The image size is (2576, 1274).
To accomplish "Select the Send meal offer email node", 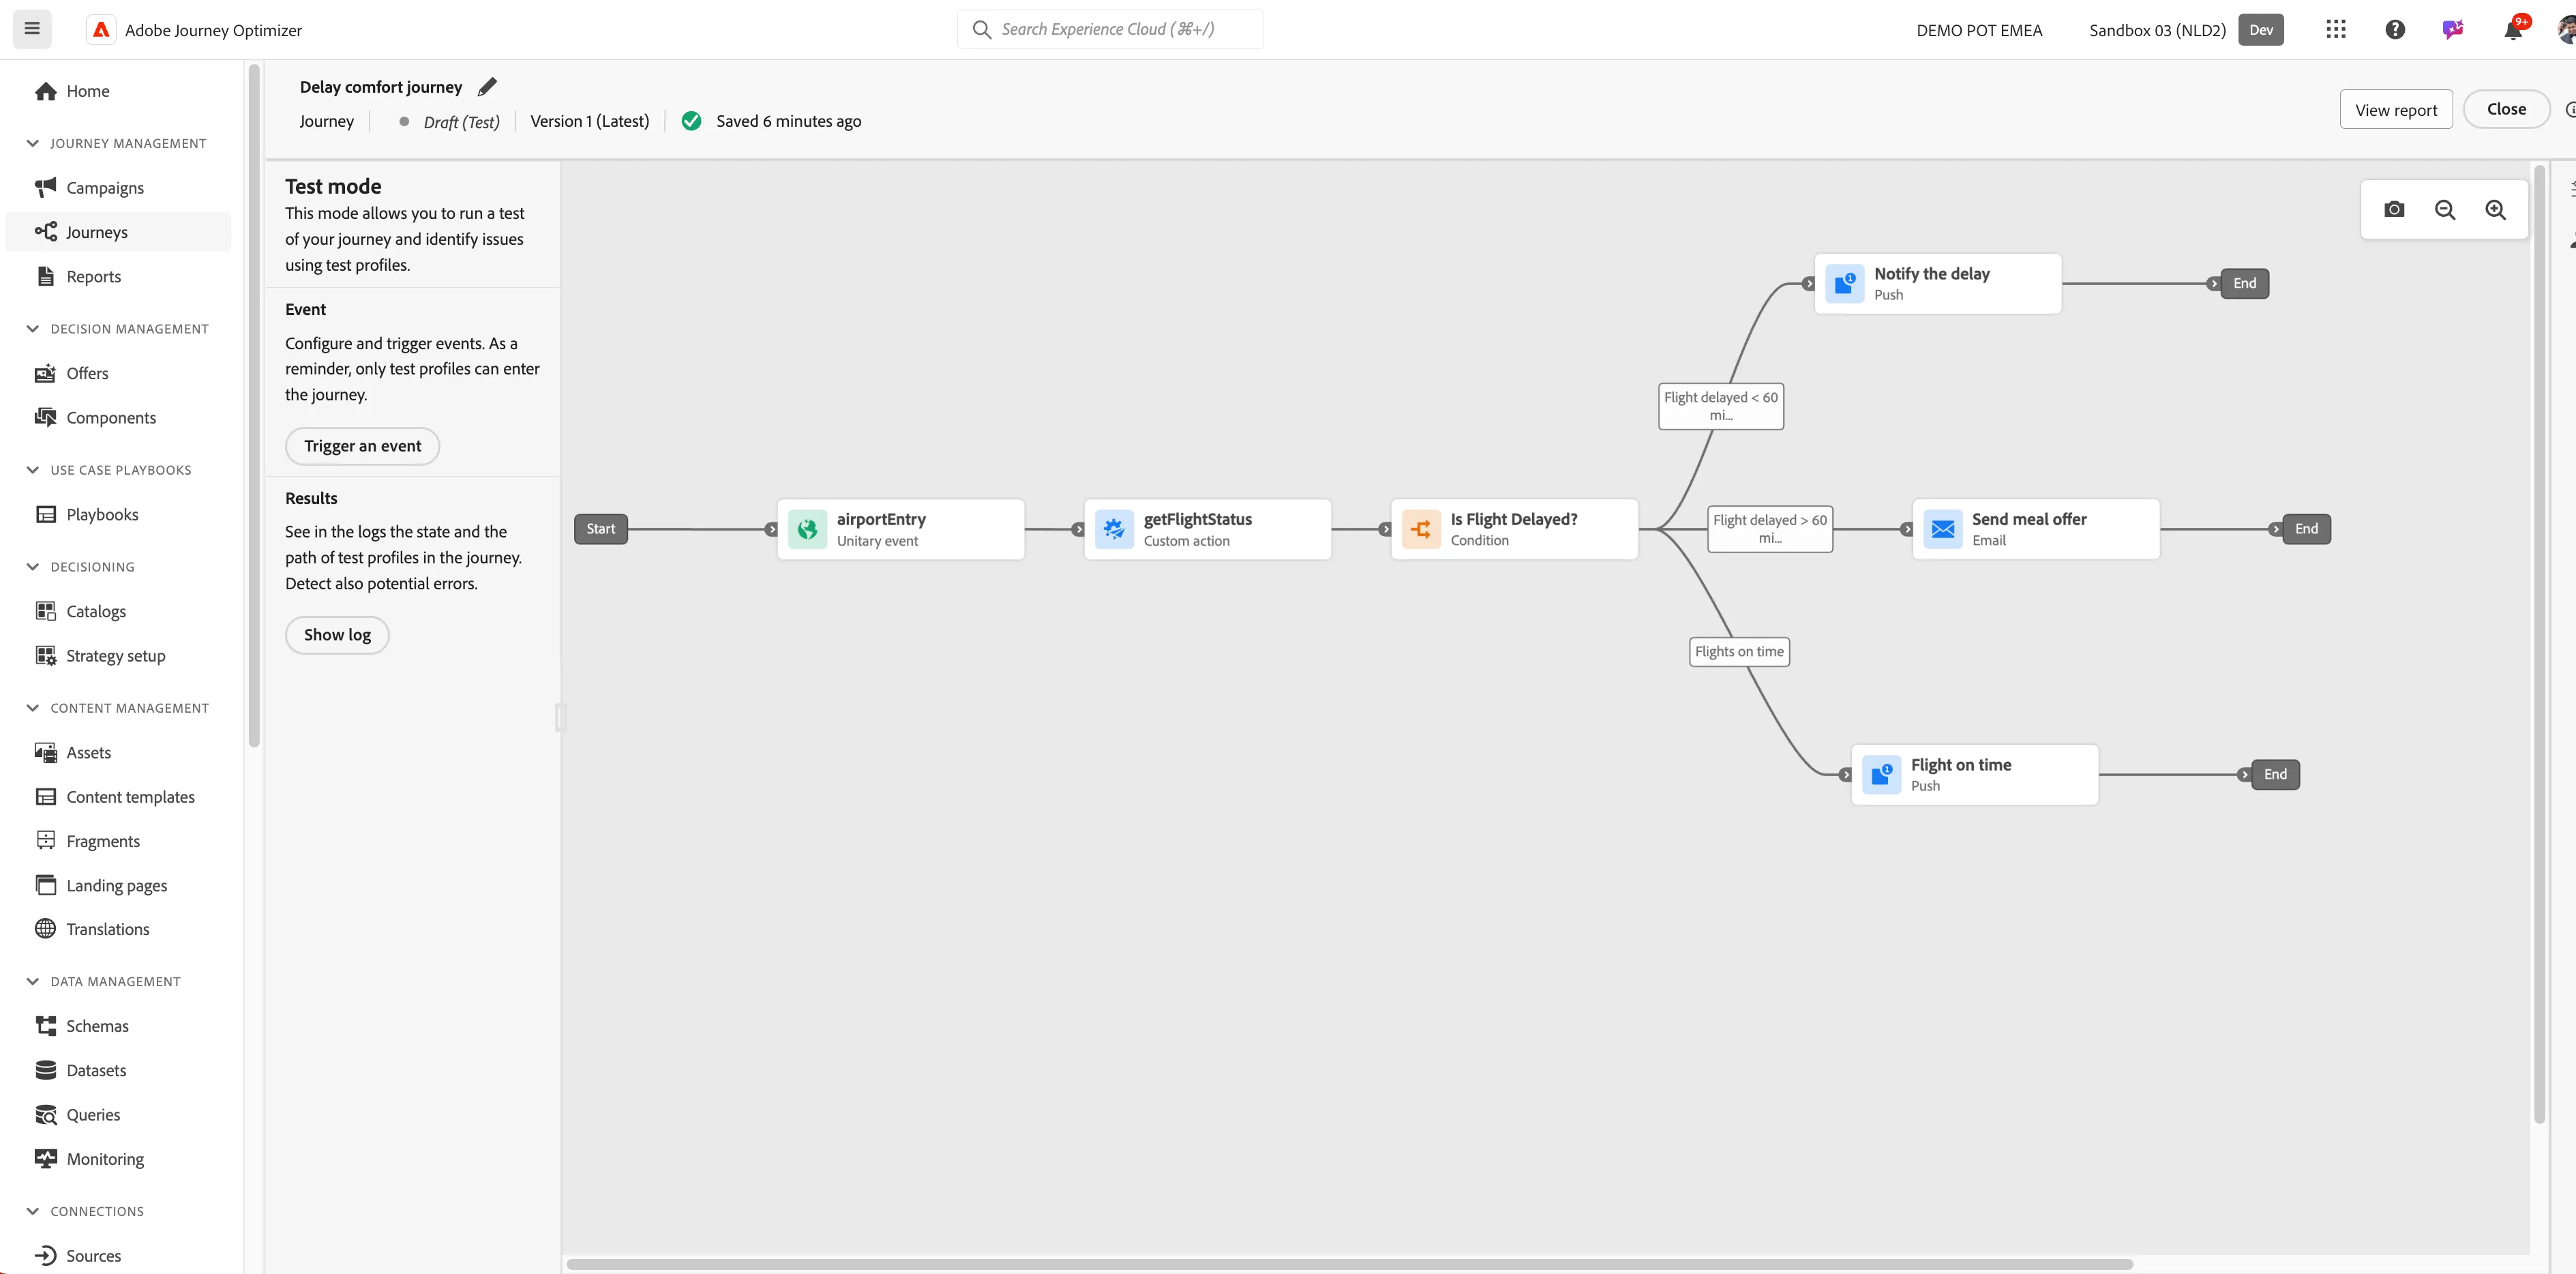I will [x=2036, y=529].
